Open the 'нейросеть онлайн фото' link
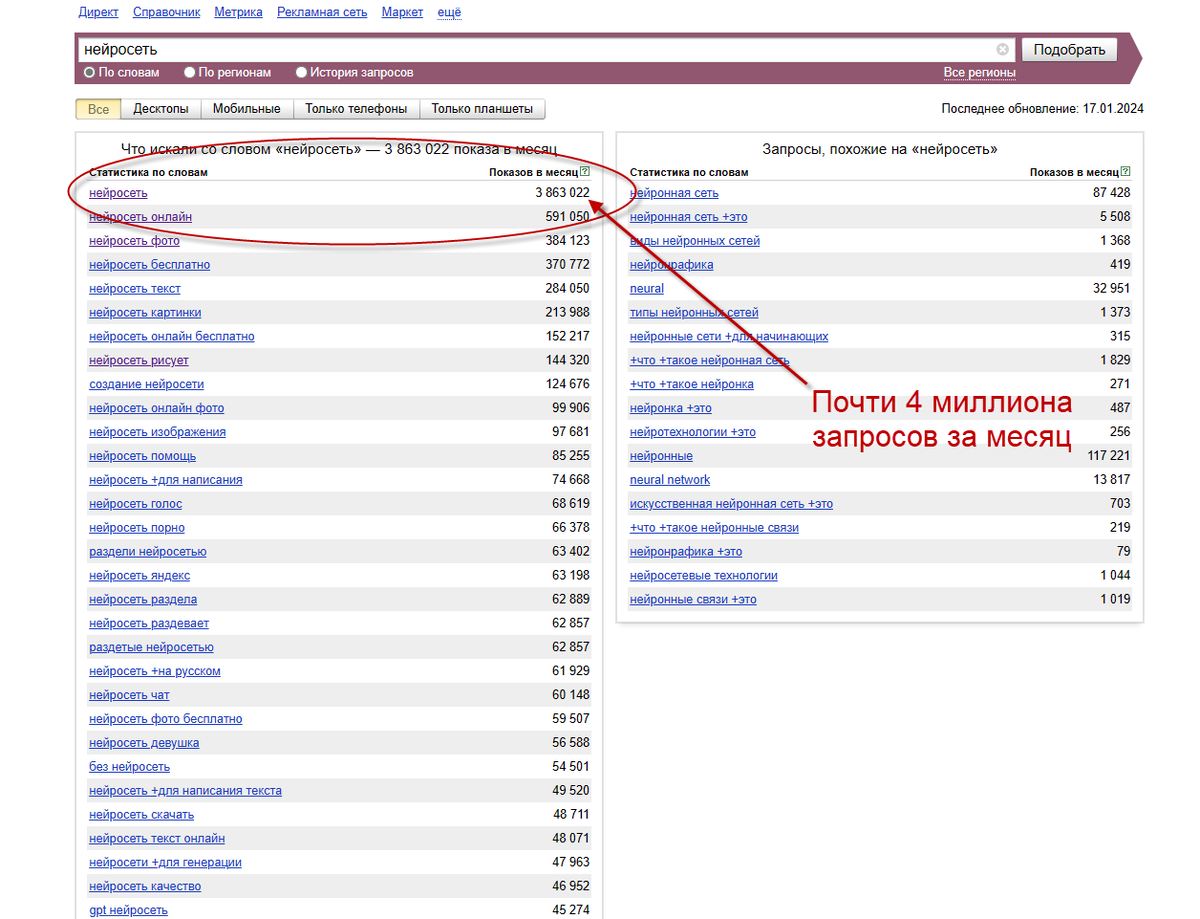The width and height of the screenshot is (1200, 919). (x=156, y=408)
